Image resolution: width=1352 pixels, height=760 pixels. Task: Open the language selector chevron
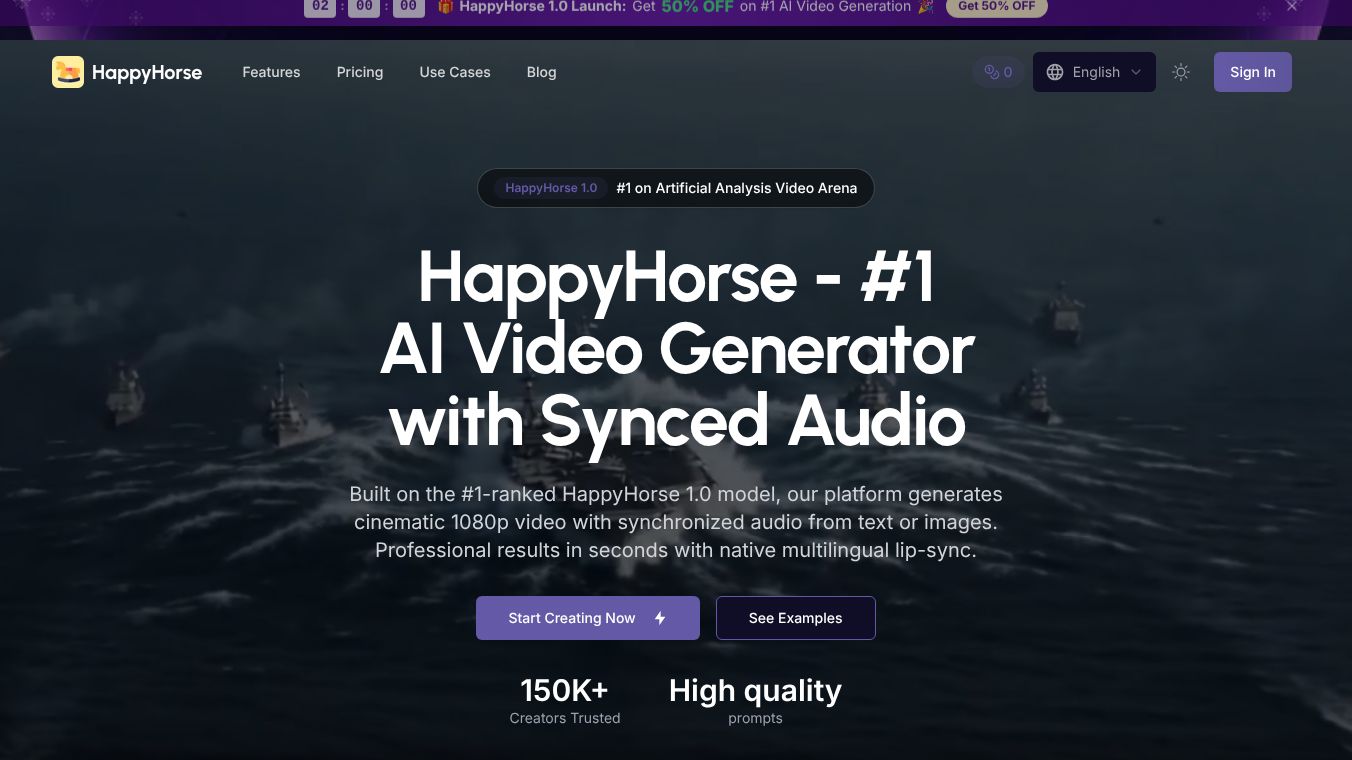coord(1136,72)
